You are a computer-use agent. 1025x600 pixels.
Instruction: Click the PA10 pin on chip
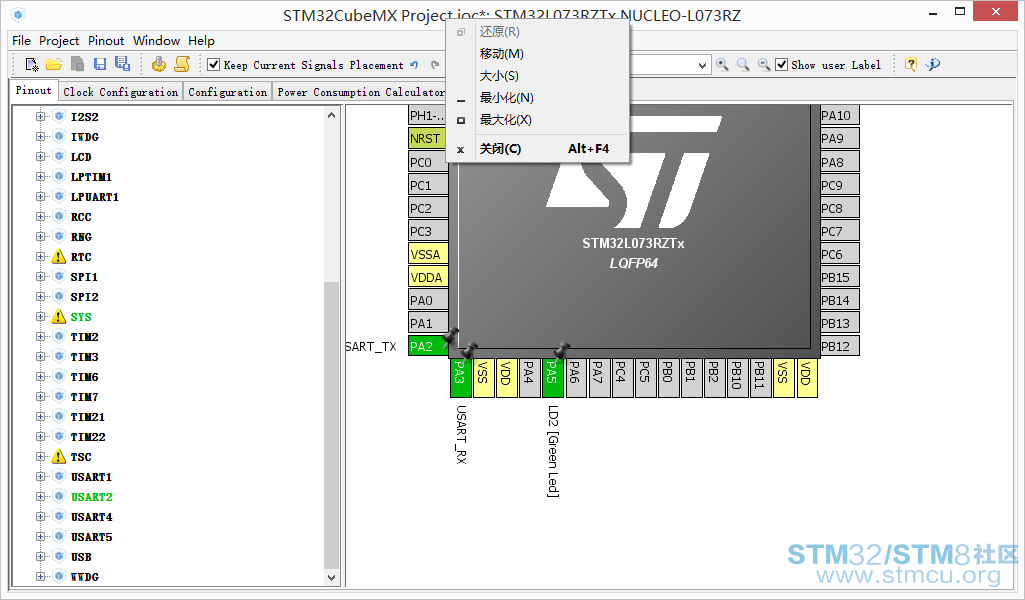839,116
